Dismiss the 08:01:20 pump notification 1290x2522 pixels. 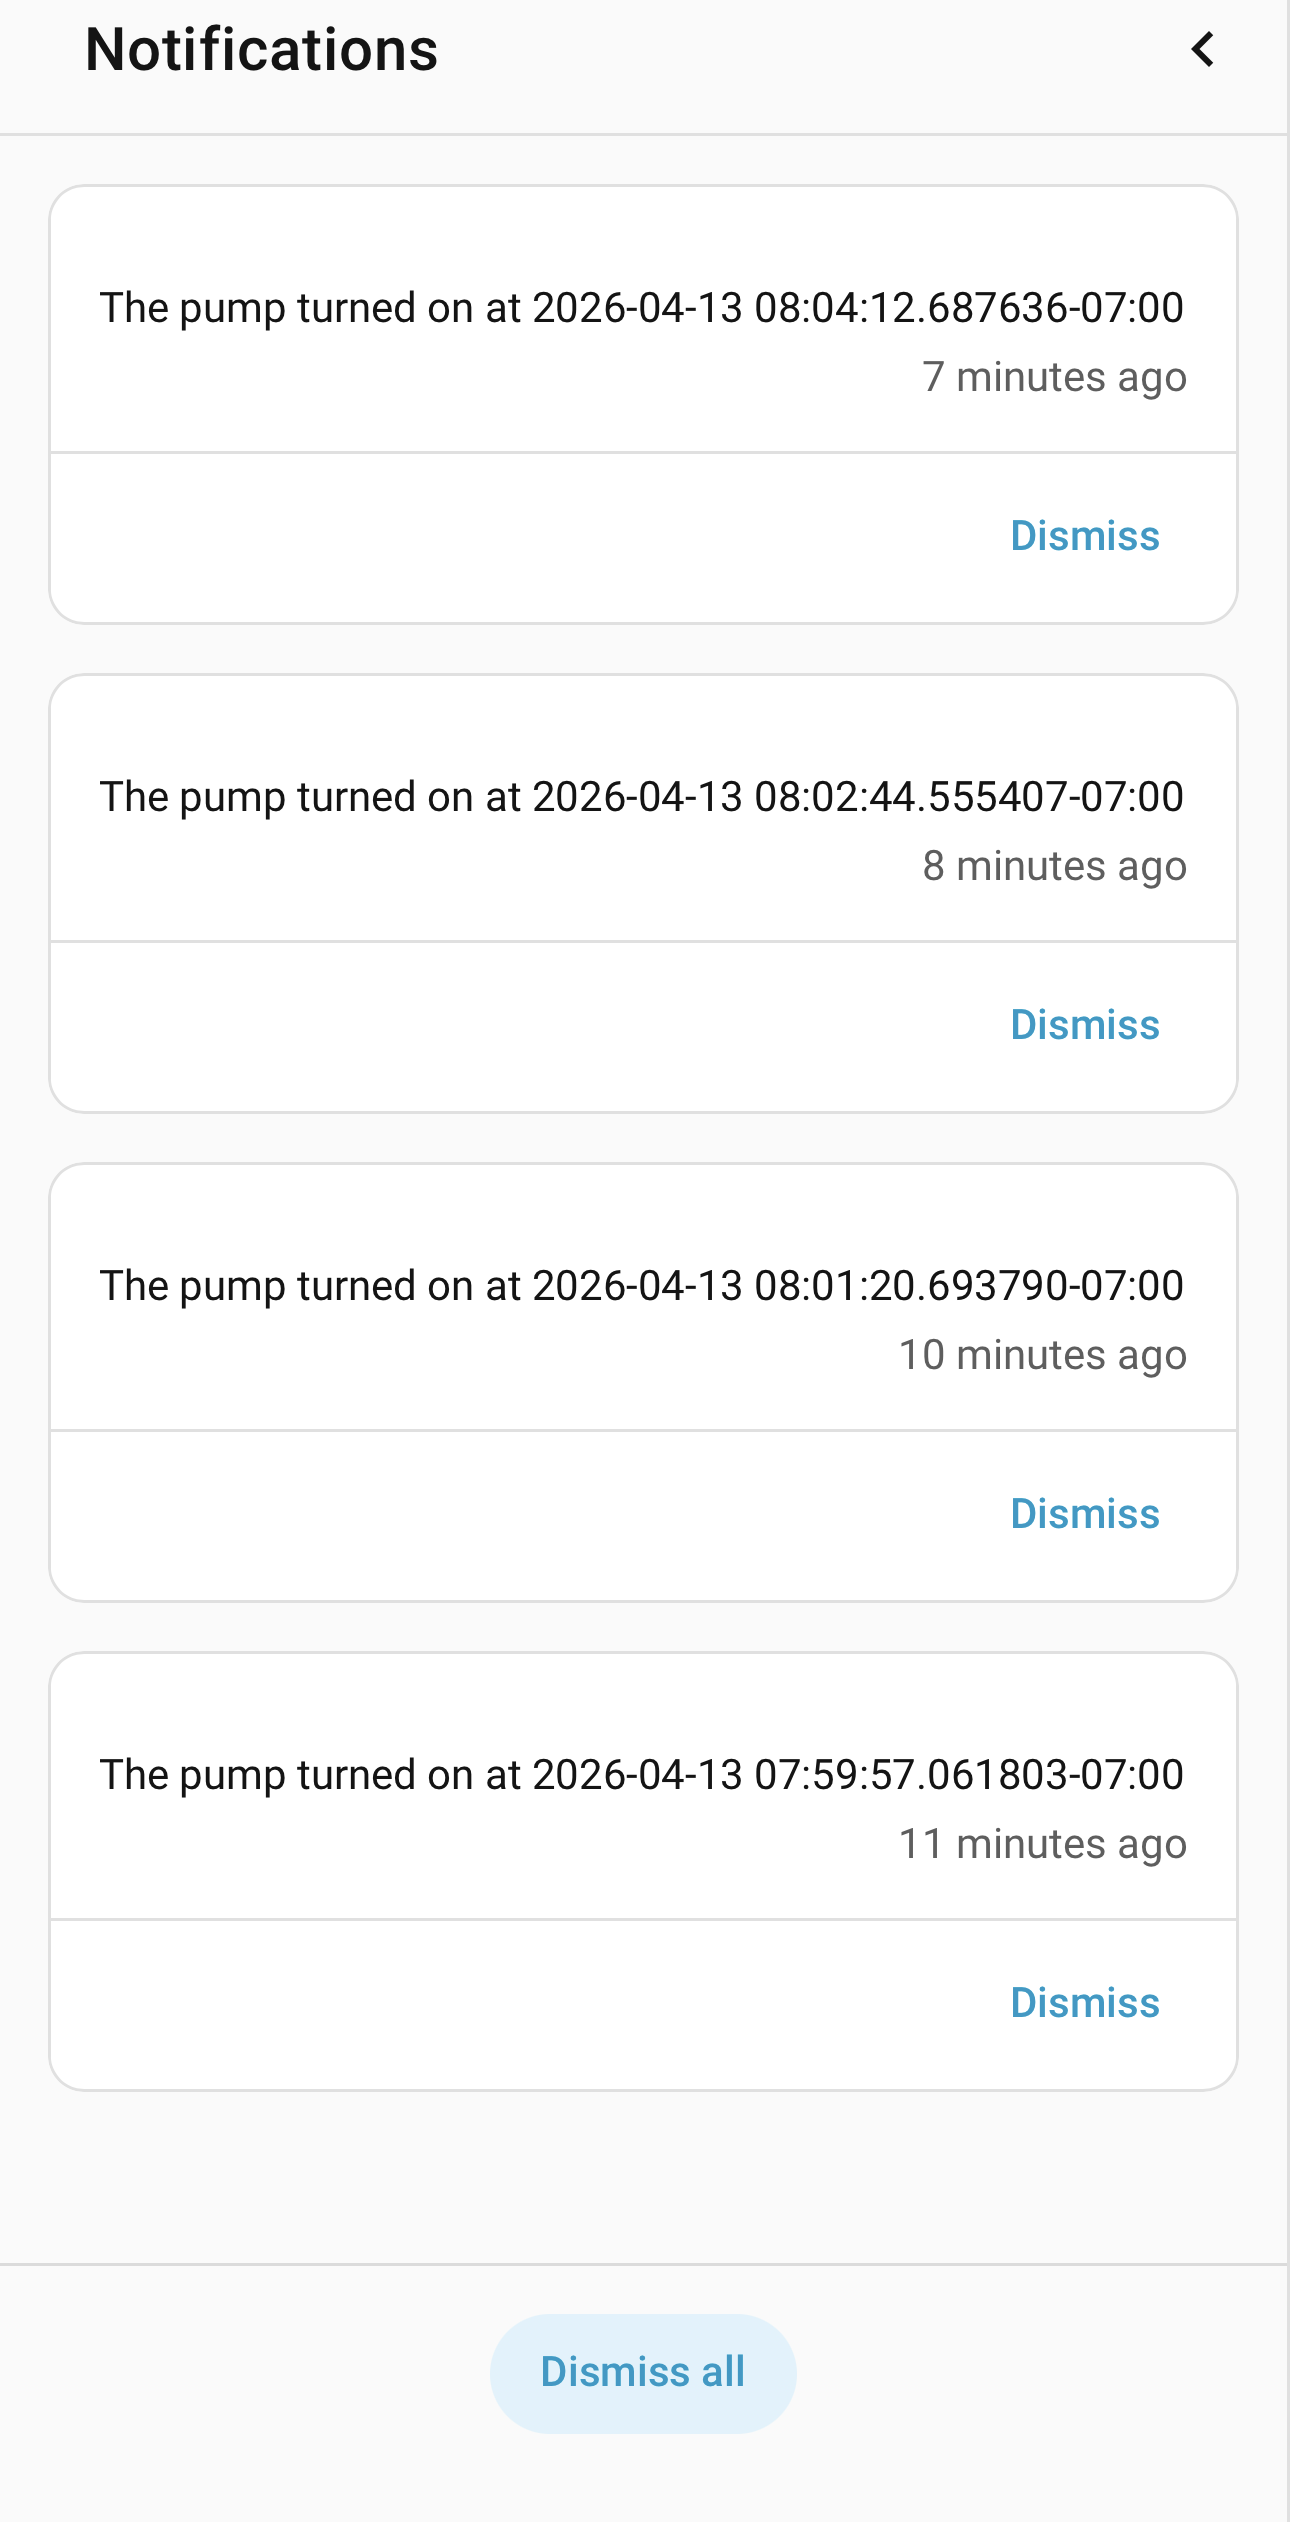[1085, 1514]
